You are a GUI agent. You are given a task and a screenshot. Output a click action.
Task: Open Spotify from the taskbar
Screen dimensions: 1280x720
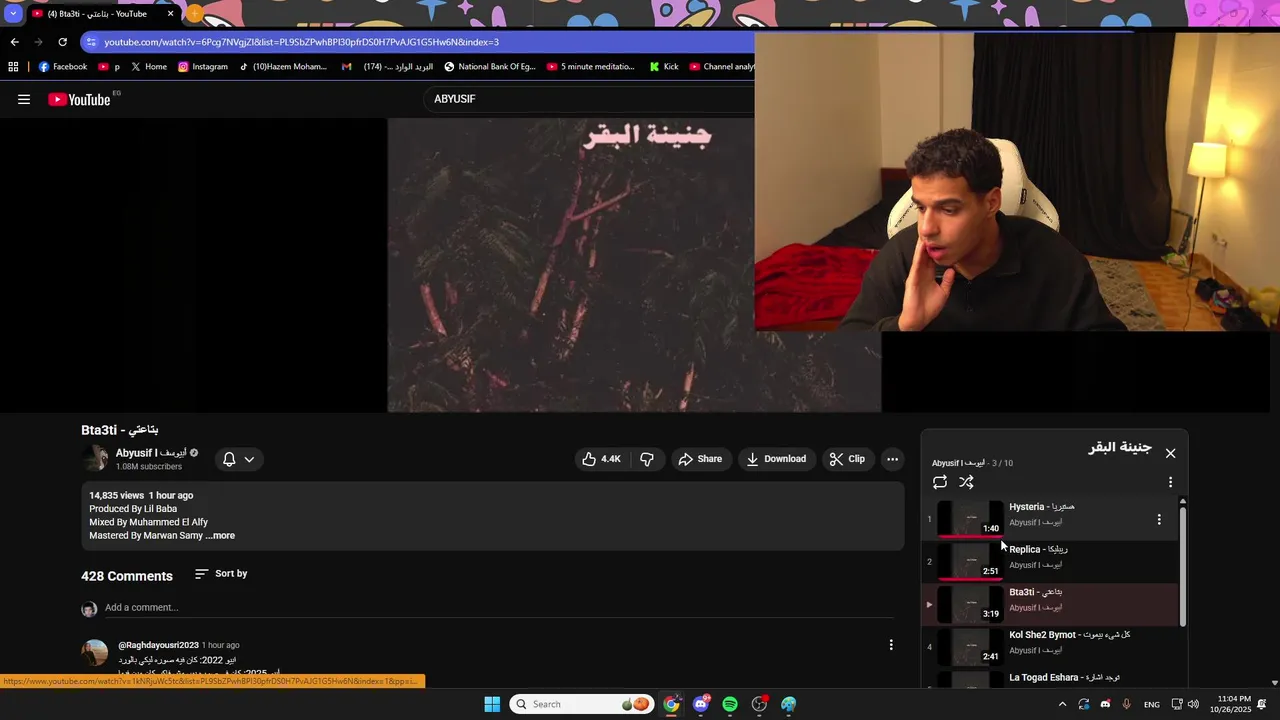pyautogui.click(x=730, y=704)
